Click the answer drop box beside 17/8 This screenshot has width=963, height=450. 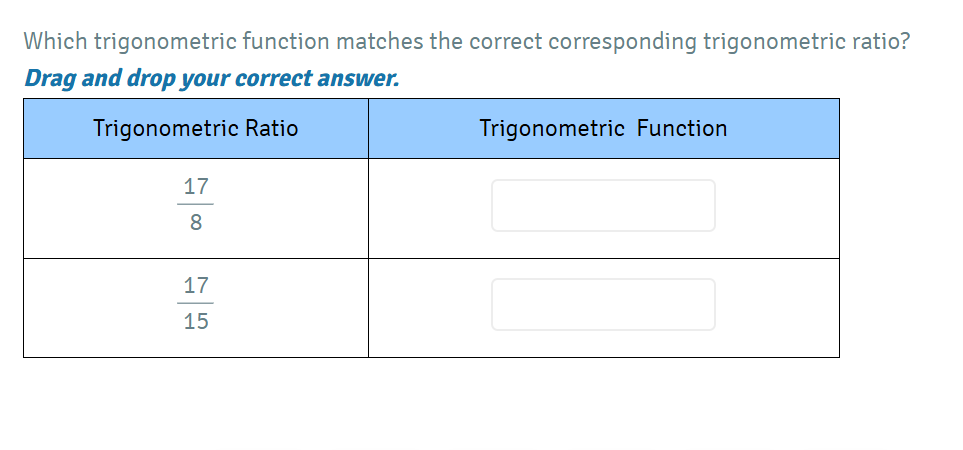[x=603, y=206]
